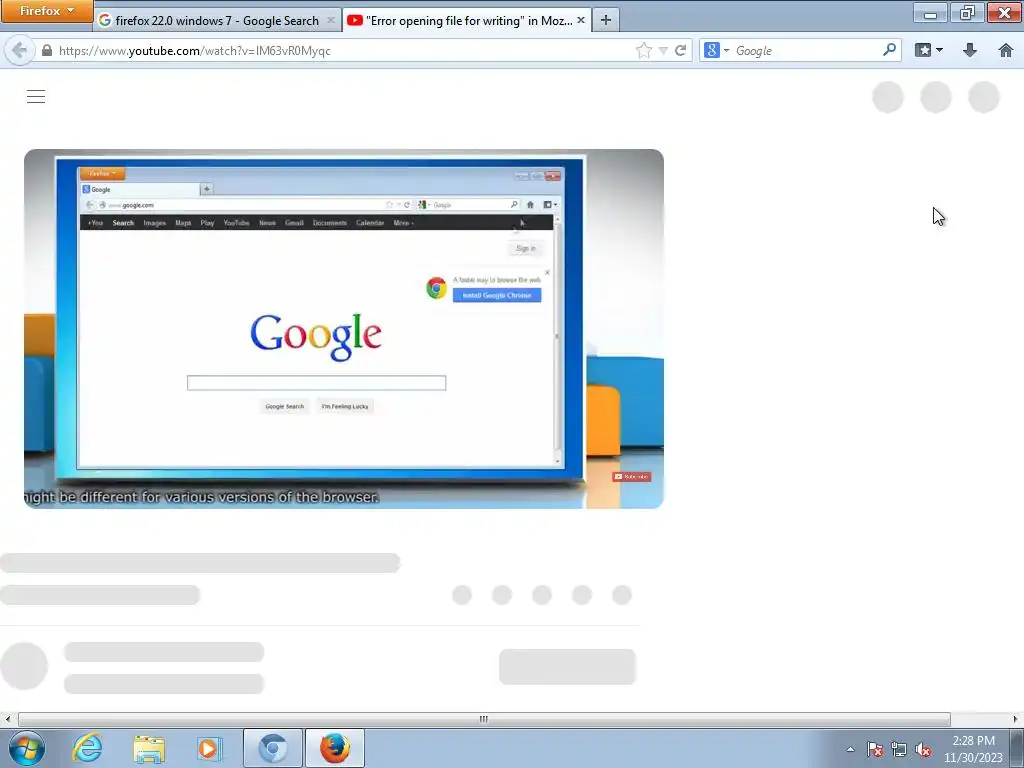Select the Firefox taskbar button

click(x=334, y=748)
